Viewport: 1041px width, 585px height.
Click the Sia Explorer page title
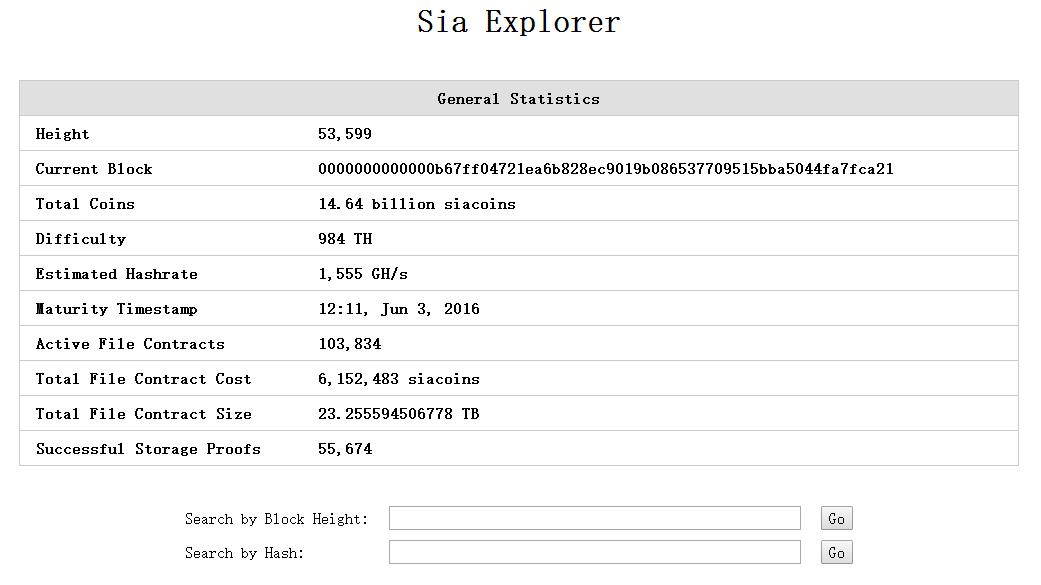519,22
